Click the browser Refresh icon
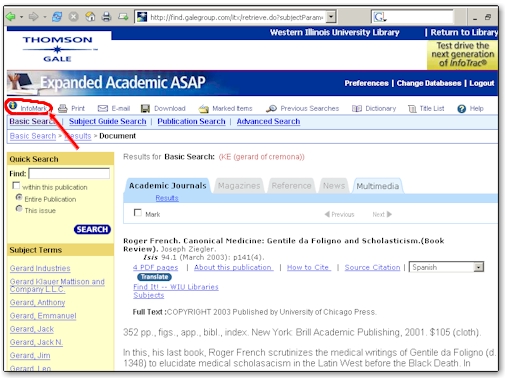 (x=57, y=16)
